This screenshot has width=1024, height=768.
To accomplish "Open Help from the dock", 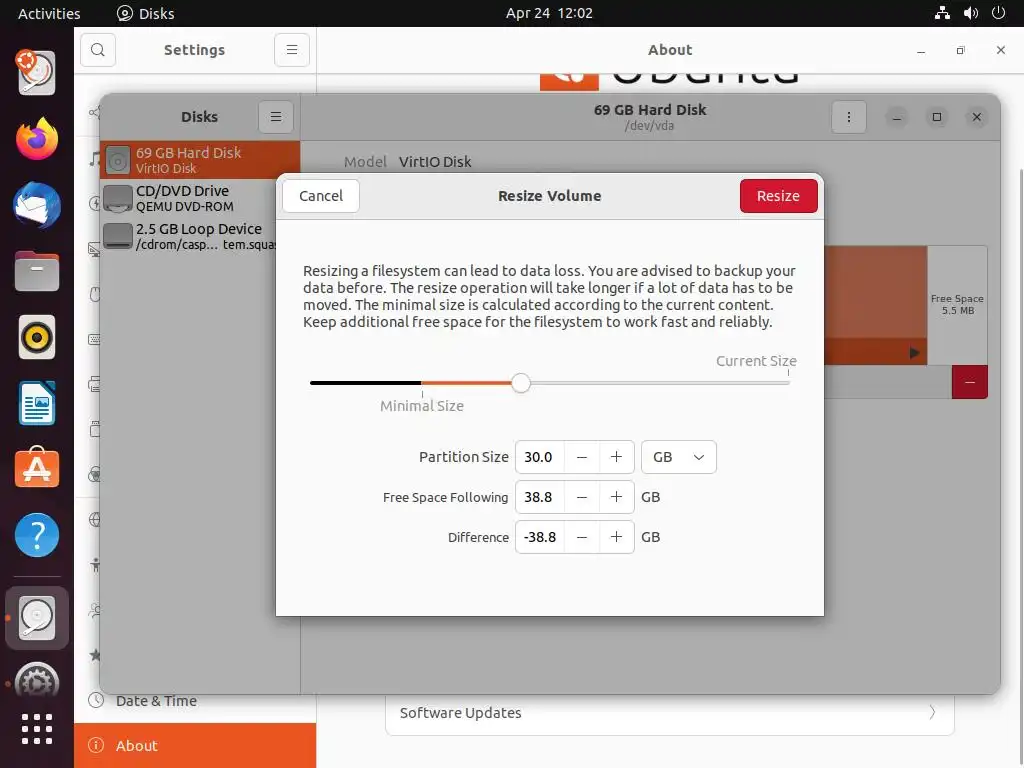I will click(x=37, y=536).
